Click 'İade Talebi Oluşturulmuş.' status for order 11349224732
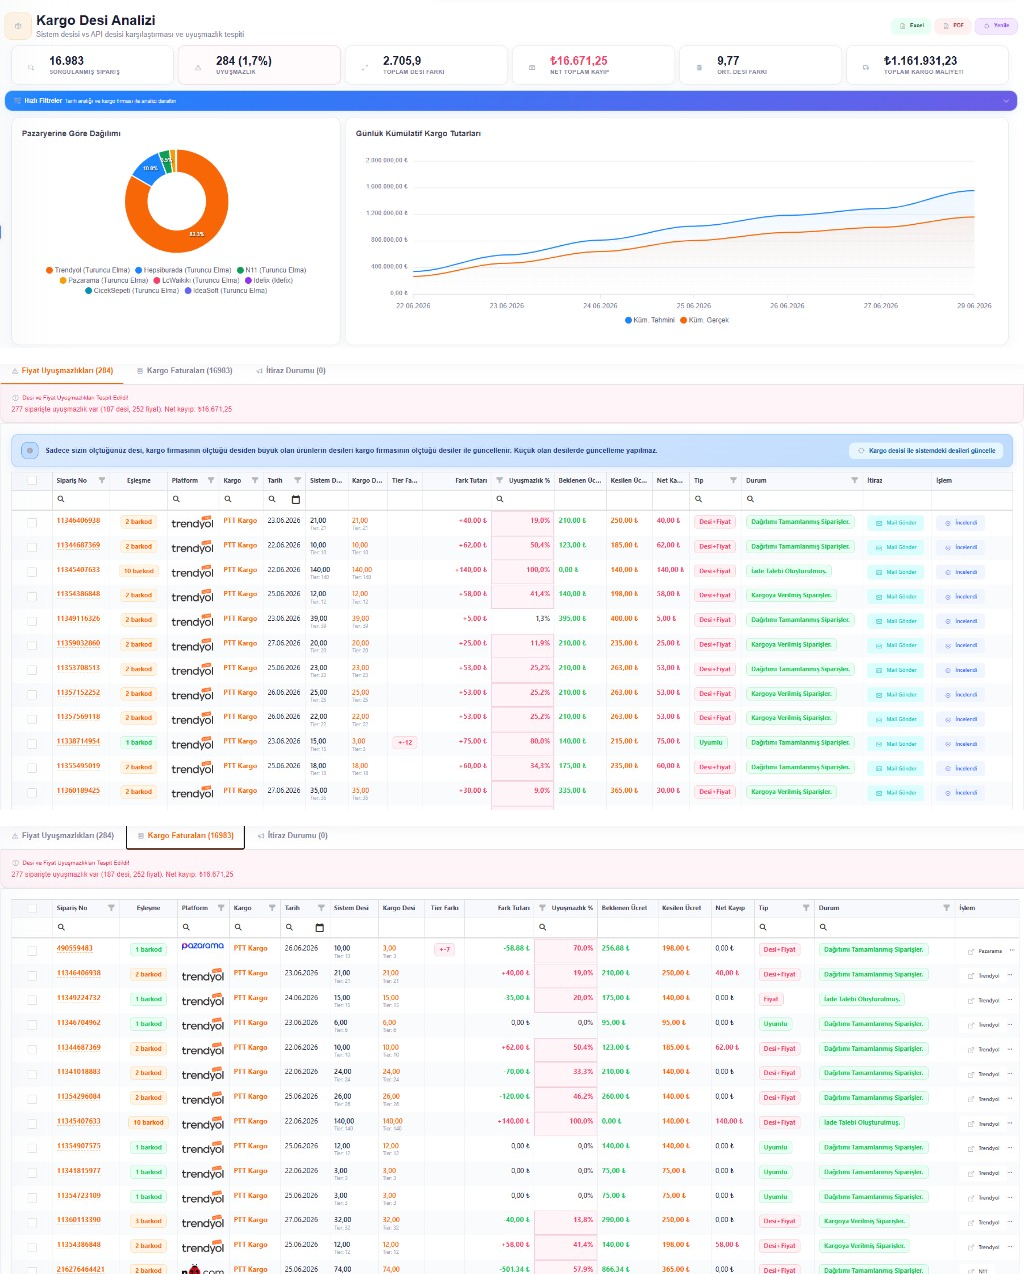The width and height of the screenshot is (1024, 1274). 862,999
